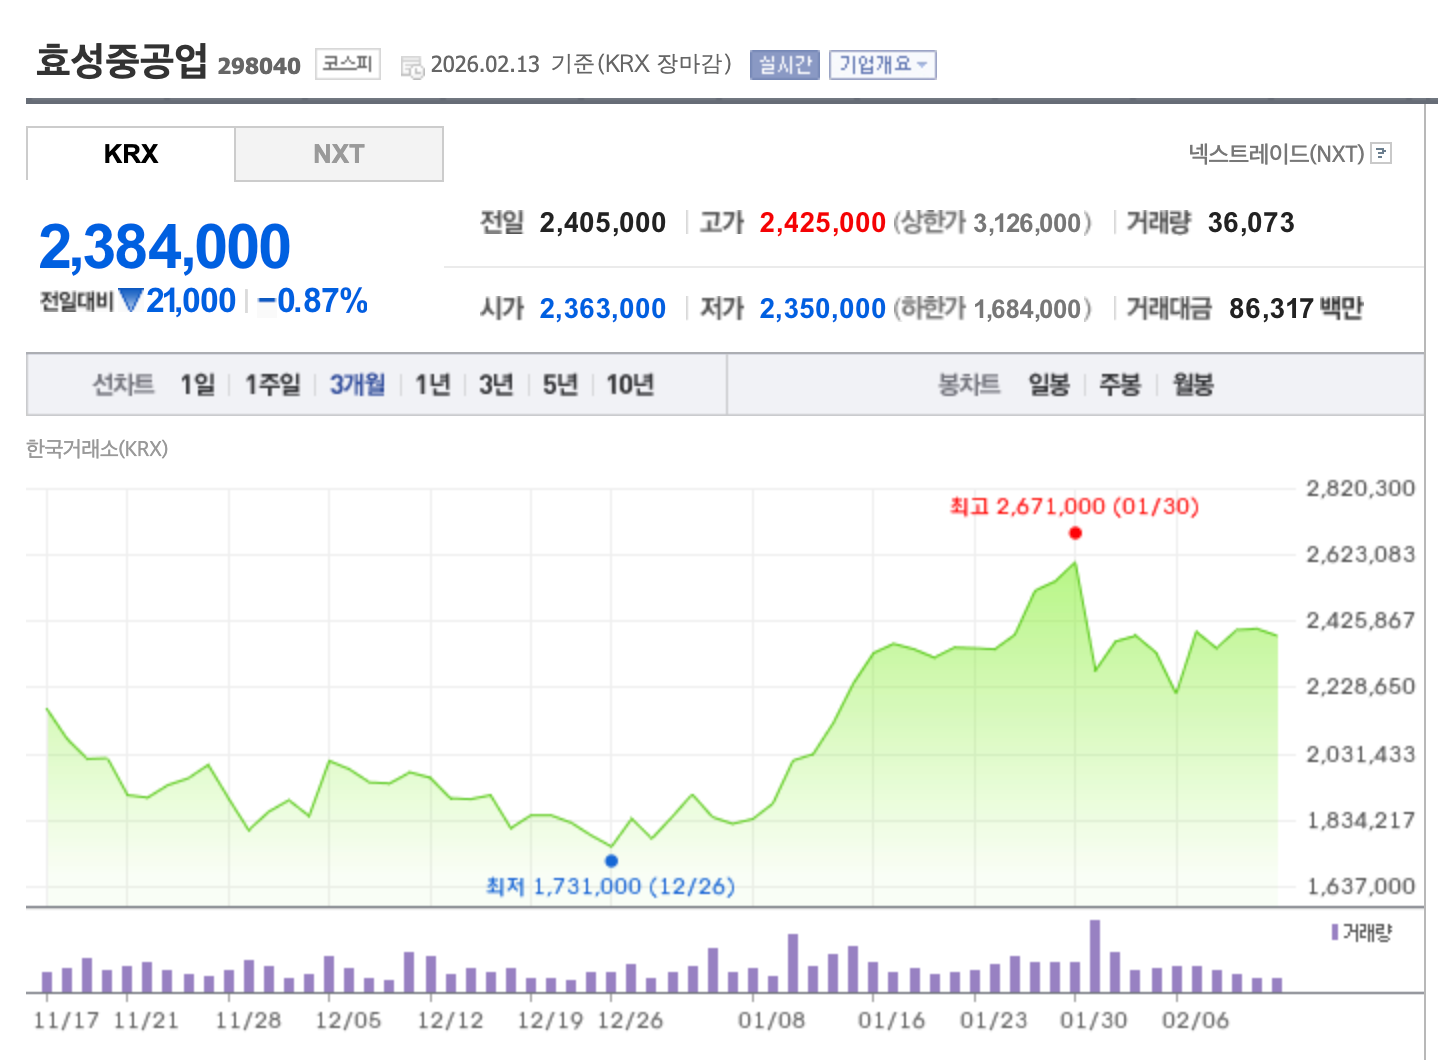The image size is (1438, 1060).
Task: Switch to the NXT tab
Action: (339, 154)
